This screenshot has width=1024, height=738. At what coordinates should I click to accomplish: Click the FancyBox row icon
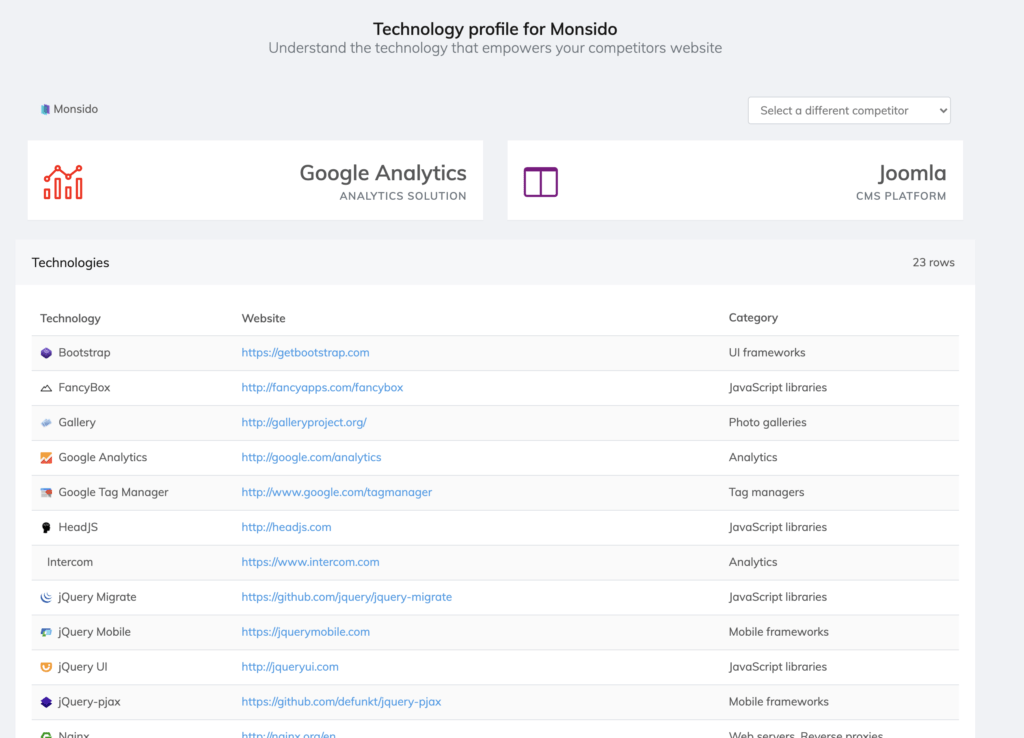coord(46,388)
